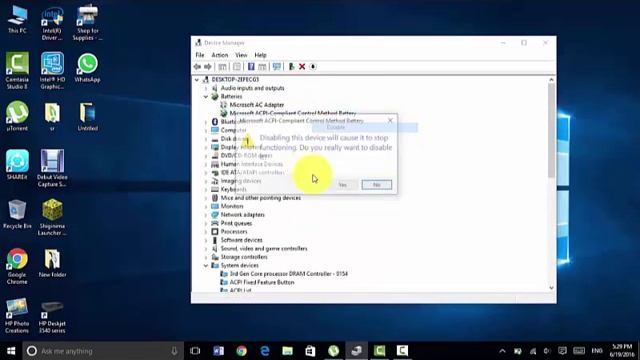The image size is (640, 360).
Task: Open uTorrent desktop icon
Action: point(17,116)
